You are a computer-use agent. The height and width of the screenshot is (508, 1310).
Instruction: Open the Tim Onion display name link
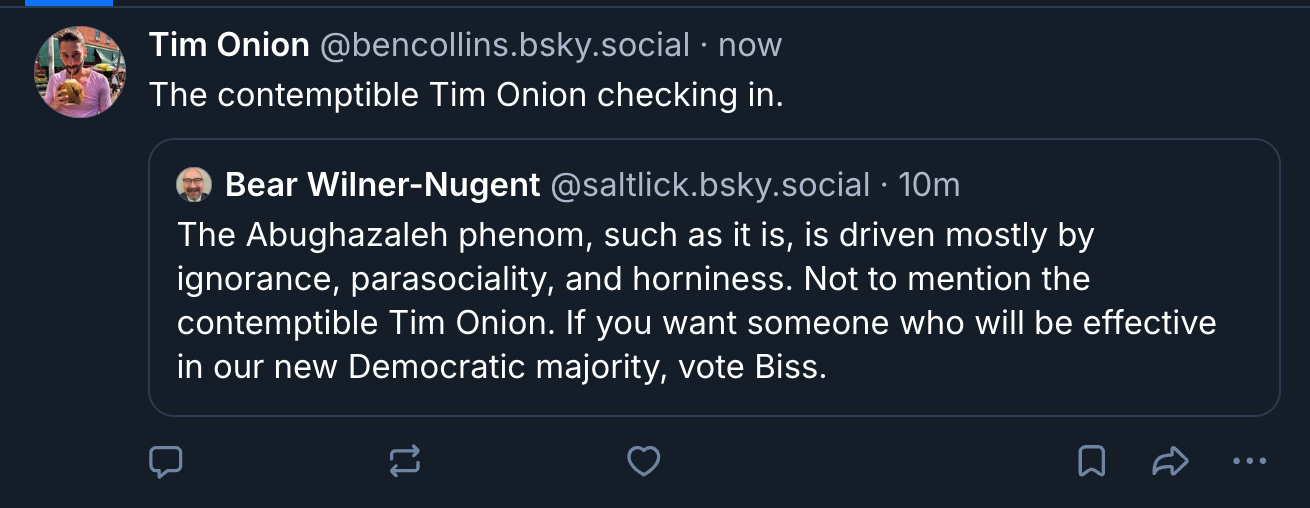coord(229,45)
